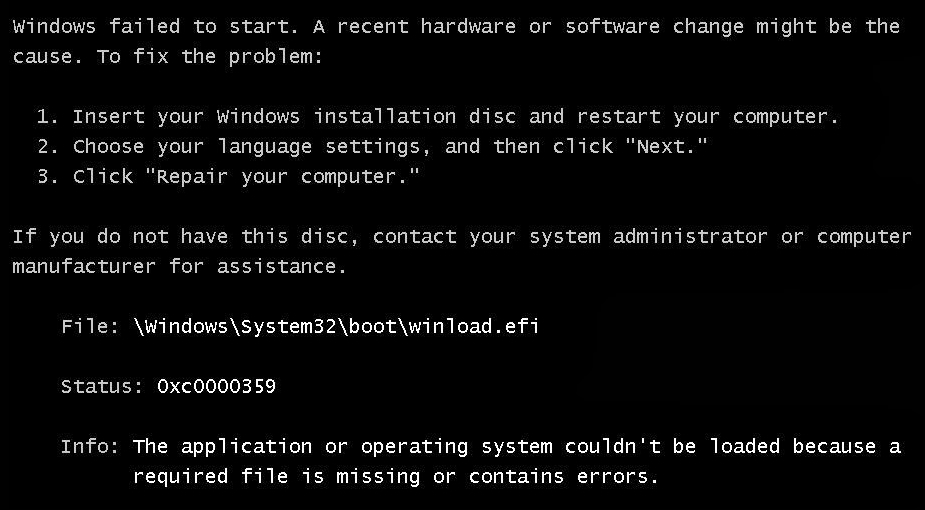Click the 'Status:' label
The height and width of the screenshot is (510, 925).
pos(103,386)
